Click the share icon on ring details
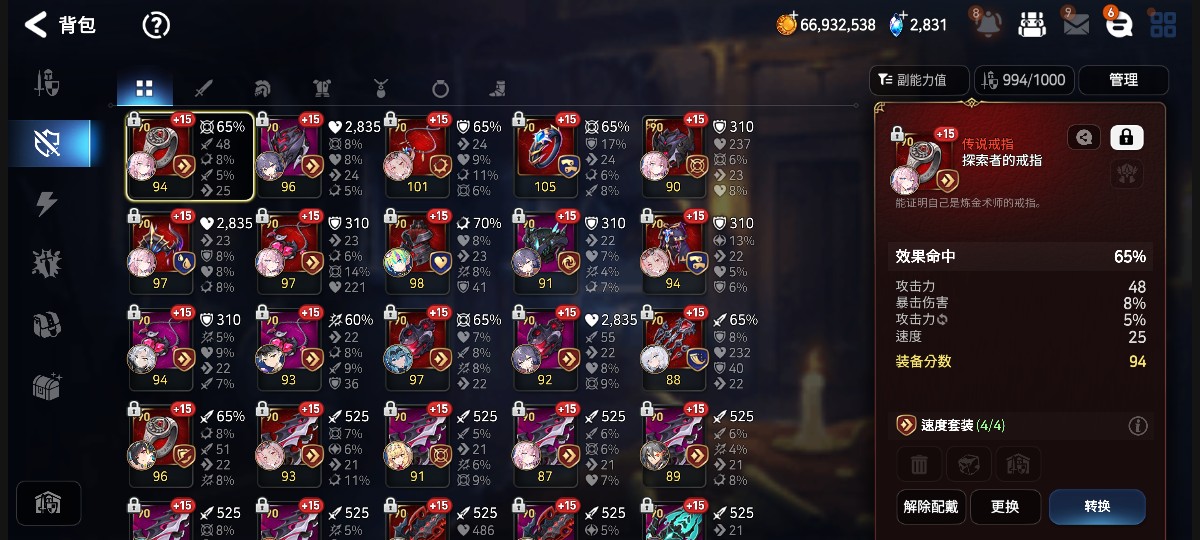This screenshot has height=540, width=1200. pos(1084,137)
